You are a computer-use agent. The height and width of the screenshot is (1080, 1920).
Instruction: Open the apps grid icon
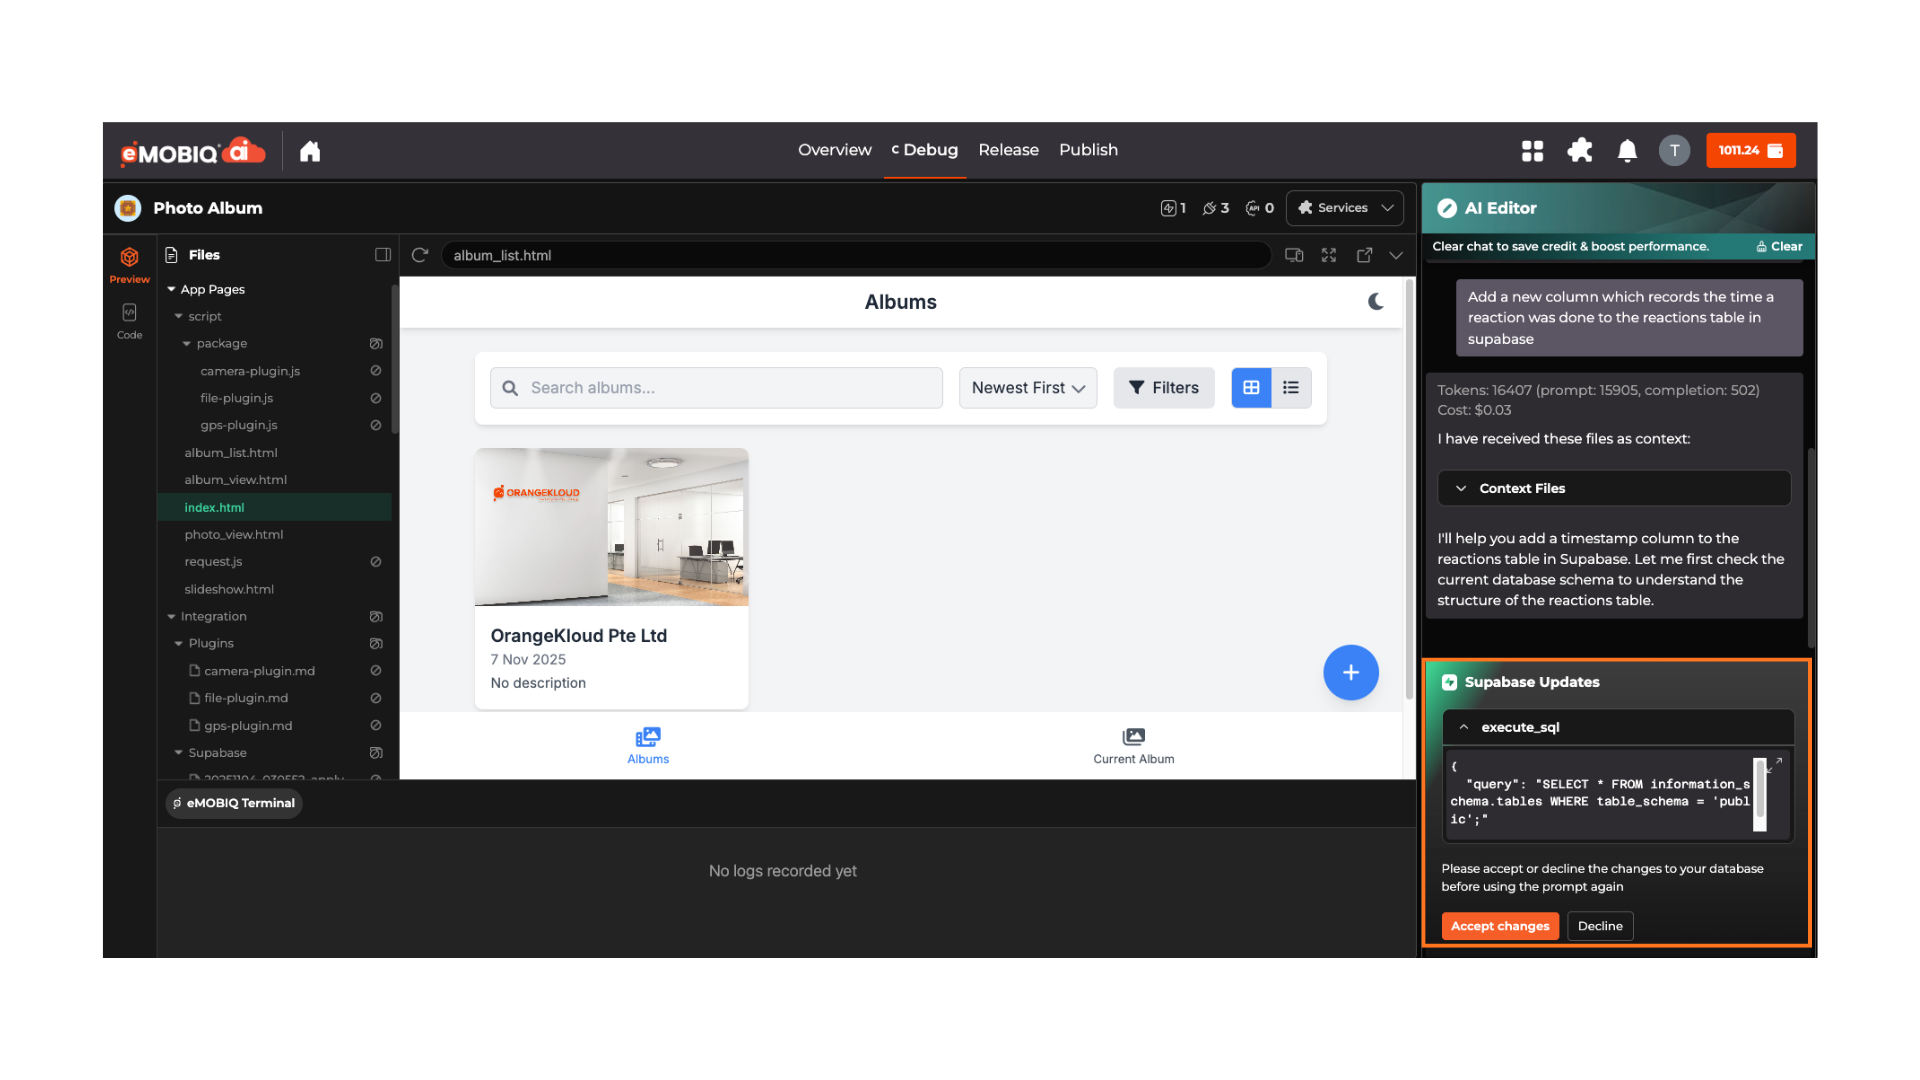coord(1532,151)
